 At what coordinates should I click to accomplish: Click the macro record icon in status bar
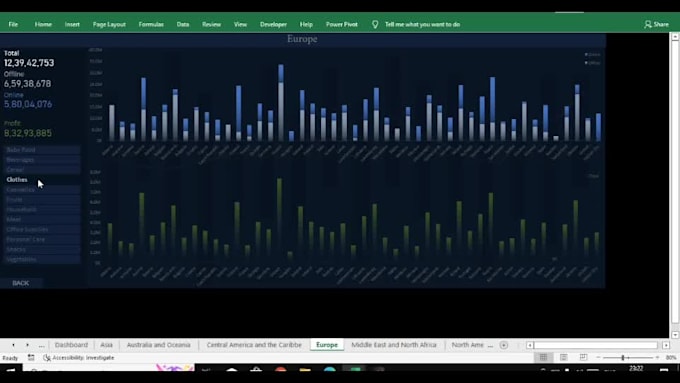click(31, 357)
